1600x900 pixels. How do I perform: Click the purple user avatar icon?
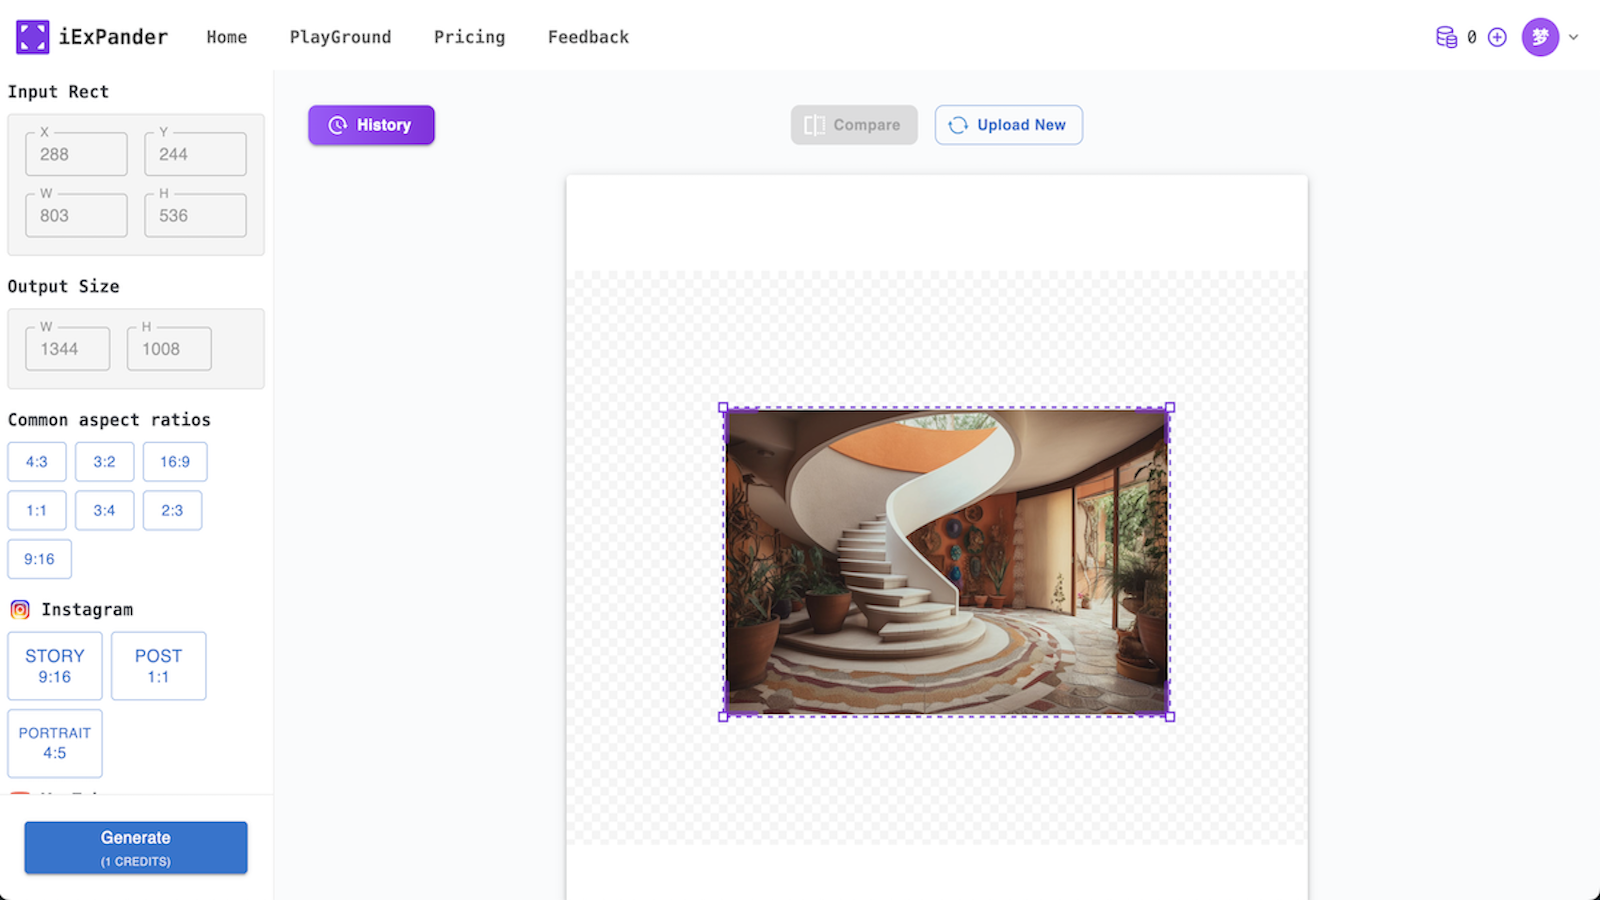[x=1540, y=36]
